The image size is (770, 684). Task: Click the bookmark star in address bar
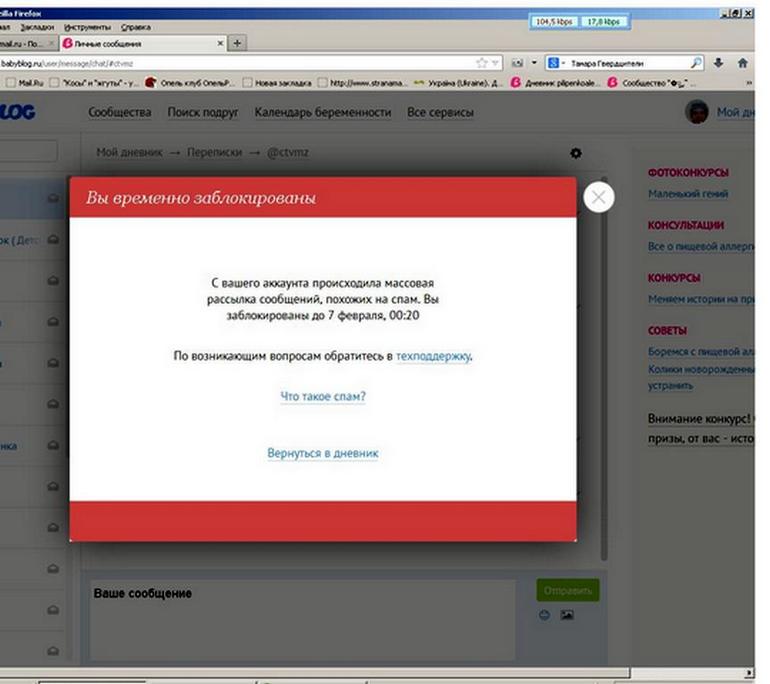(x=482, y=62)
